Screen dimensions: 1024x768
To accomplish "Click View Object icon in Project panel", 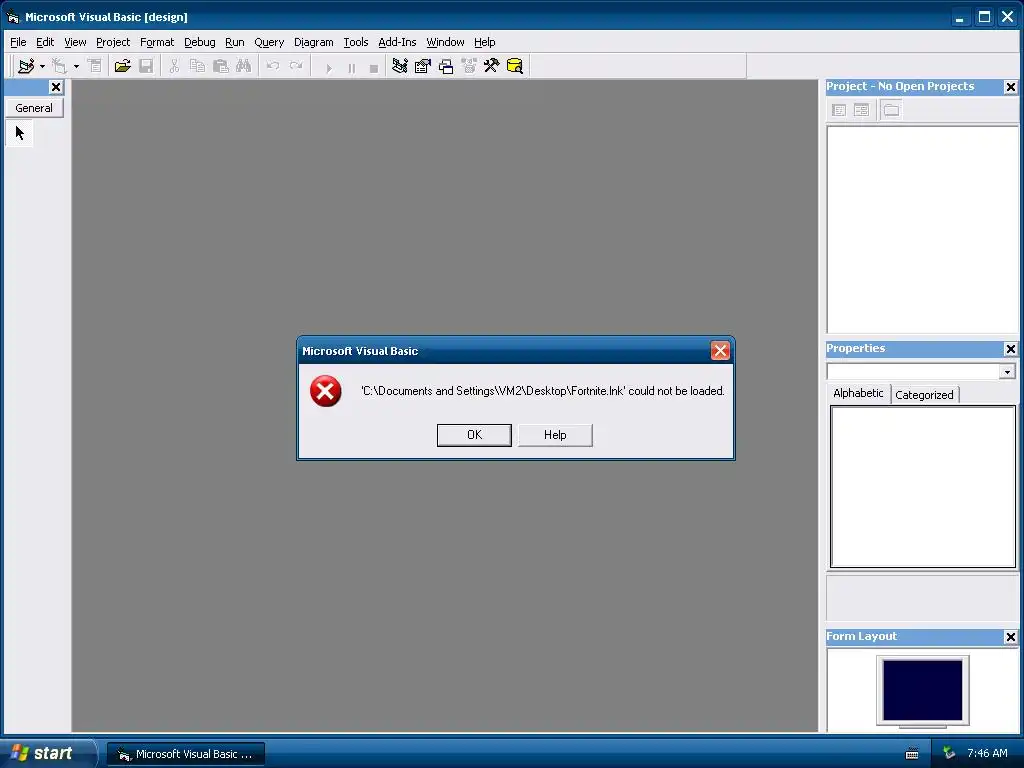I will coord(861,110).
